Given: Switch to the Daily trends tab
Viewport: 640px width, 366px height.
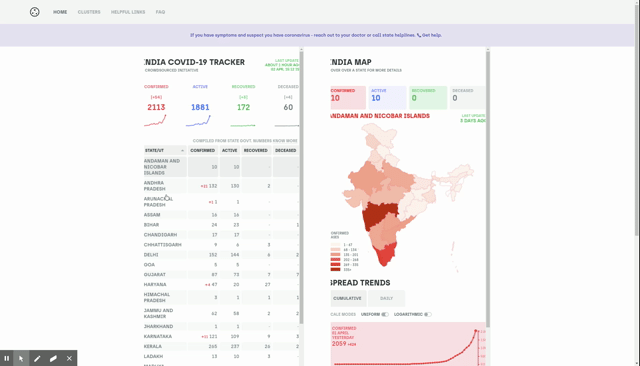Looking at the screenshot, I should coord(387,298).
